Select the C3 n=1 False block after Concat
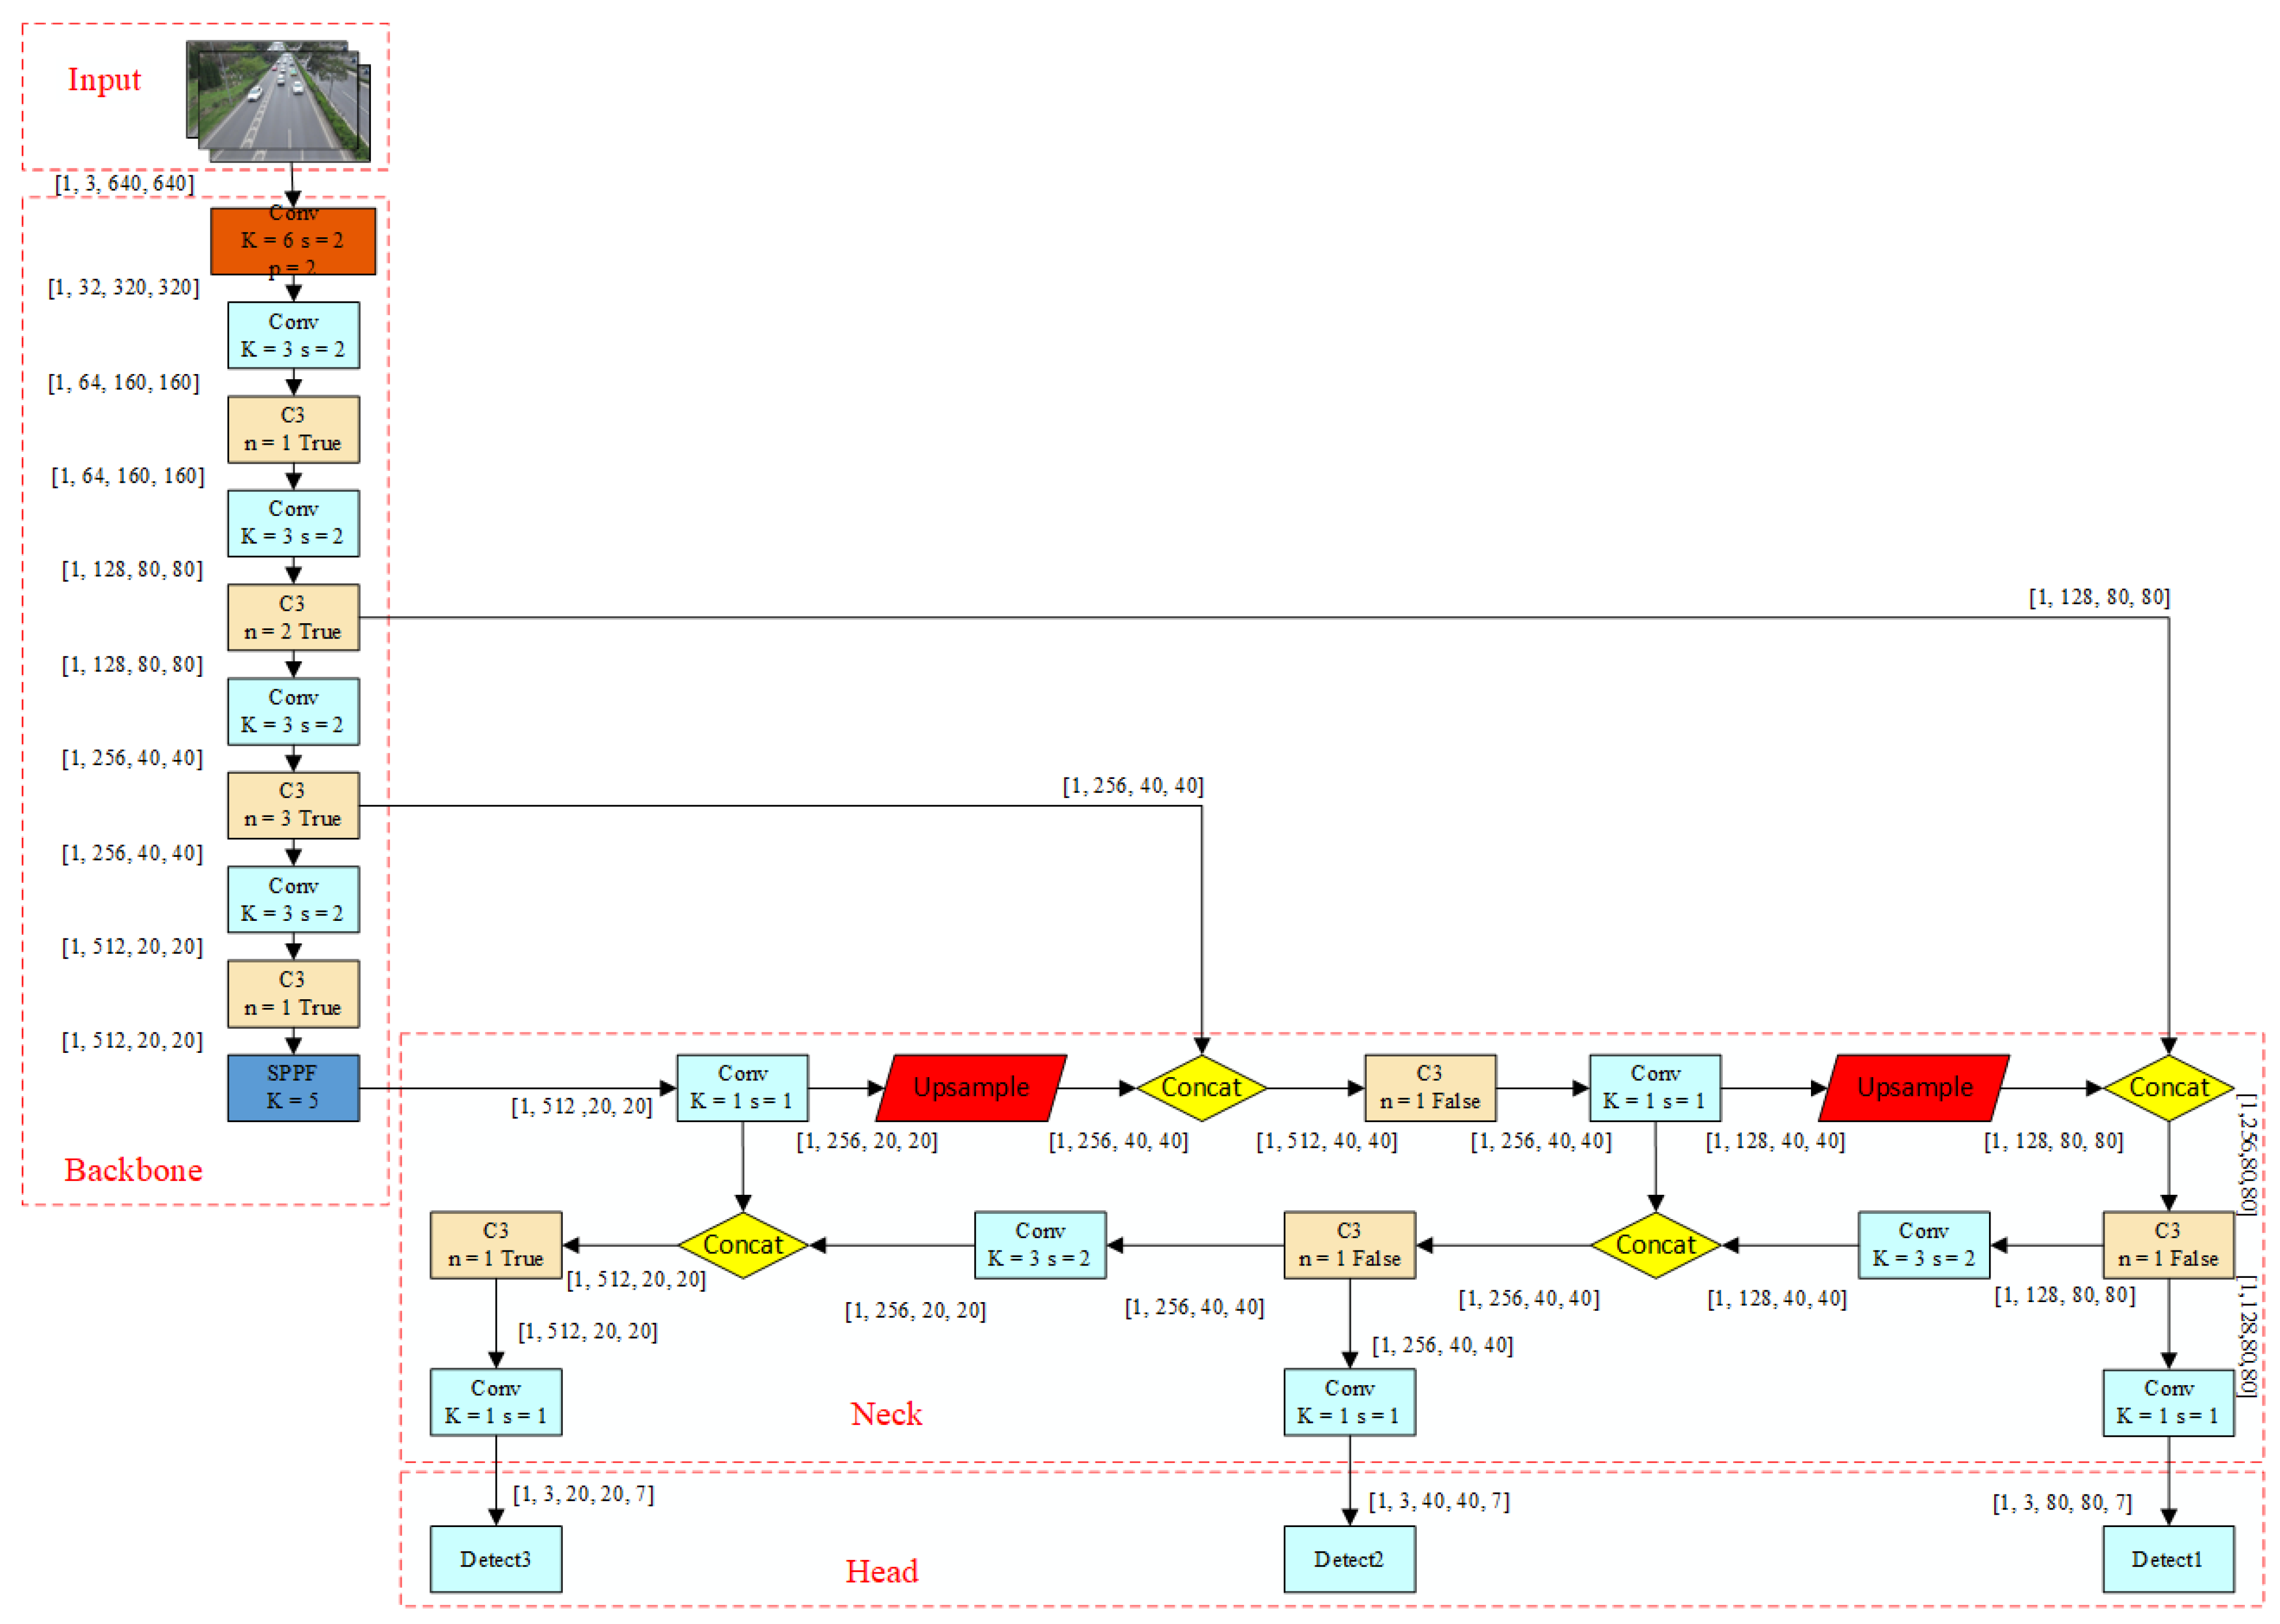Image resolution: width=2280 pixels, height=1624 pixels. pos(1430,1088)
